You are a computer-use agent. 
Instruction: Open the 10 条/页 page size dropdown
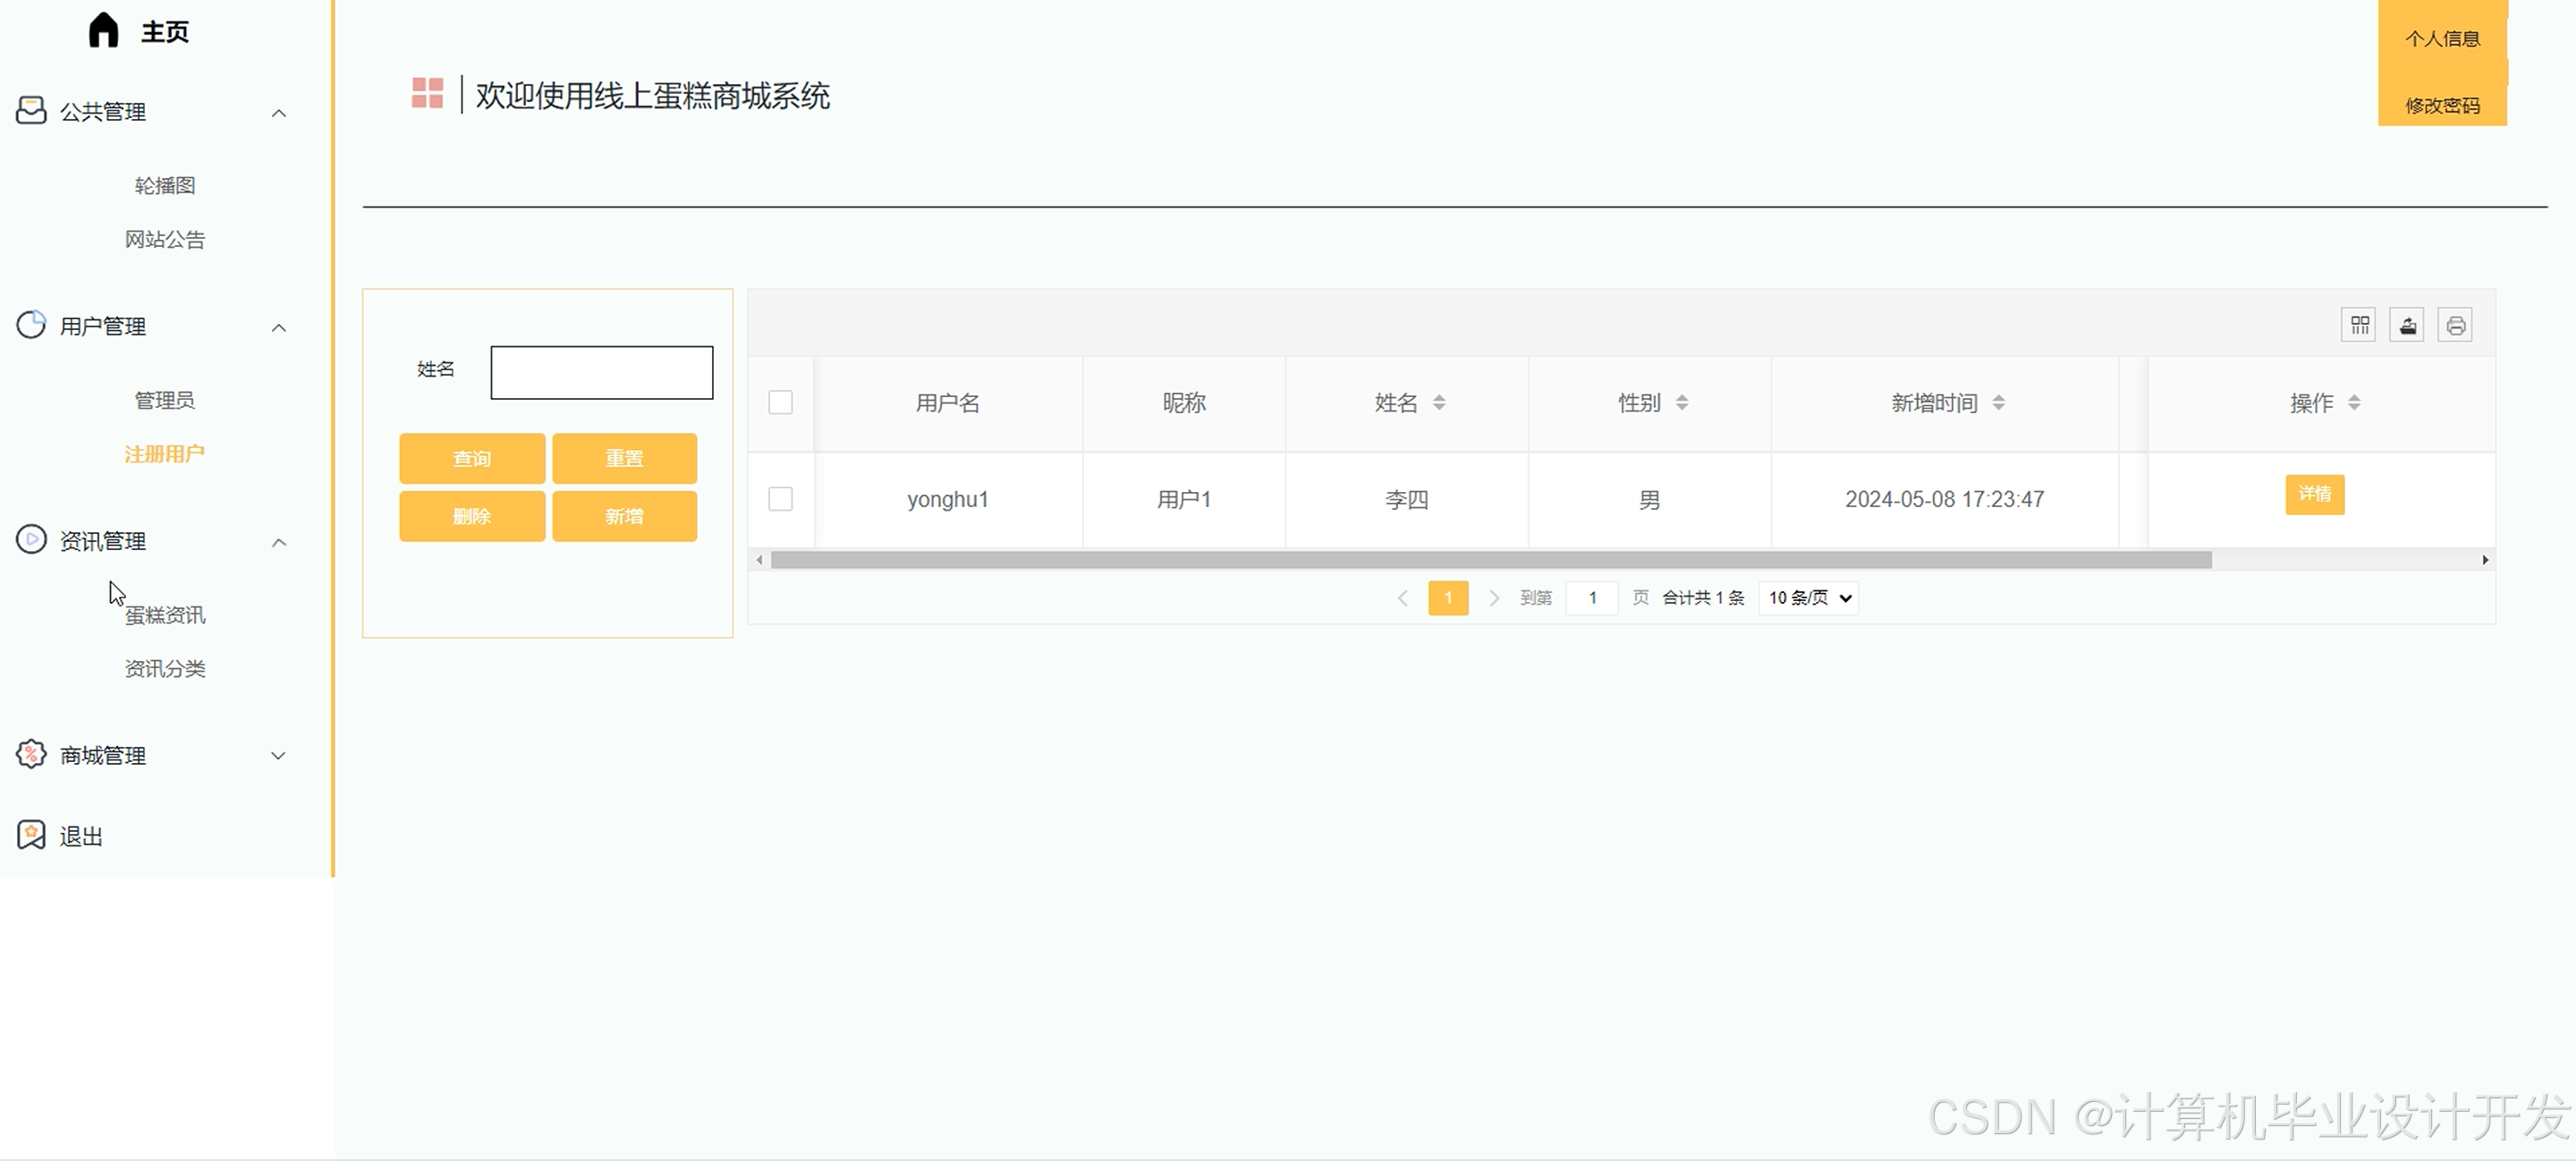[x=1808, y=598]
